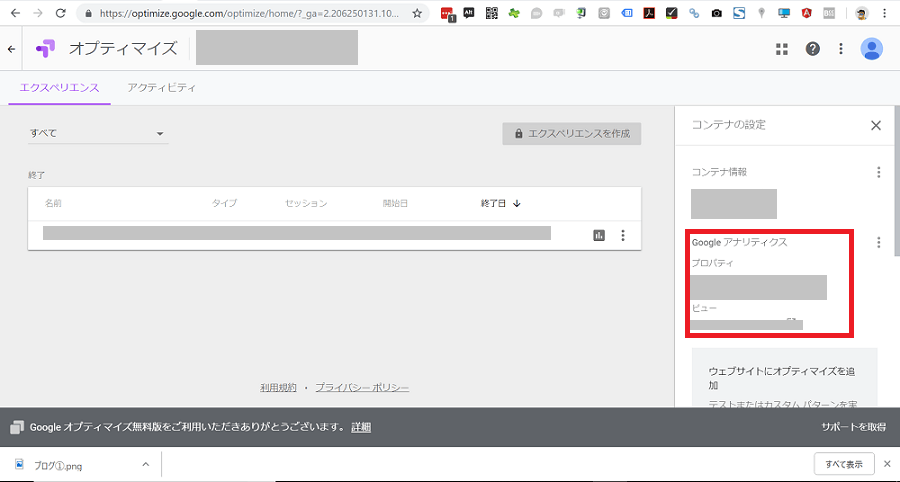The width and height of the screenshot is (900, 482).
Task: Click the purple Optimize logo
Action: pos(45,49)
